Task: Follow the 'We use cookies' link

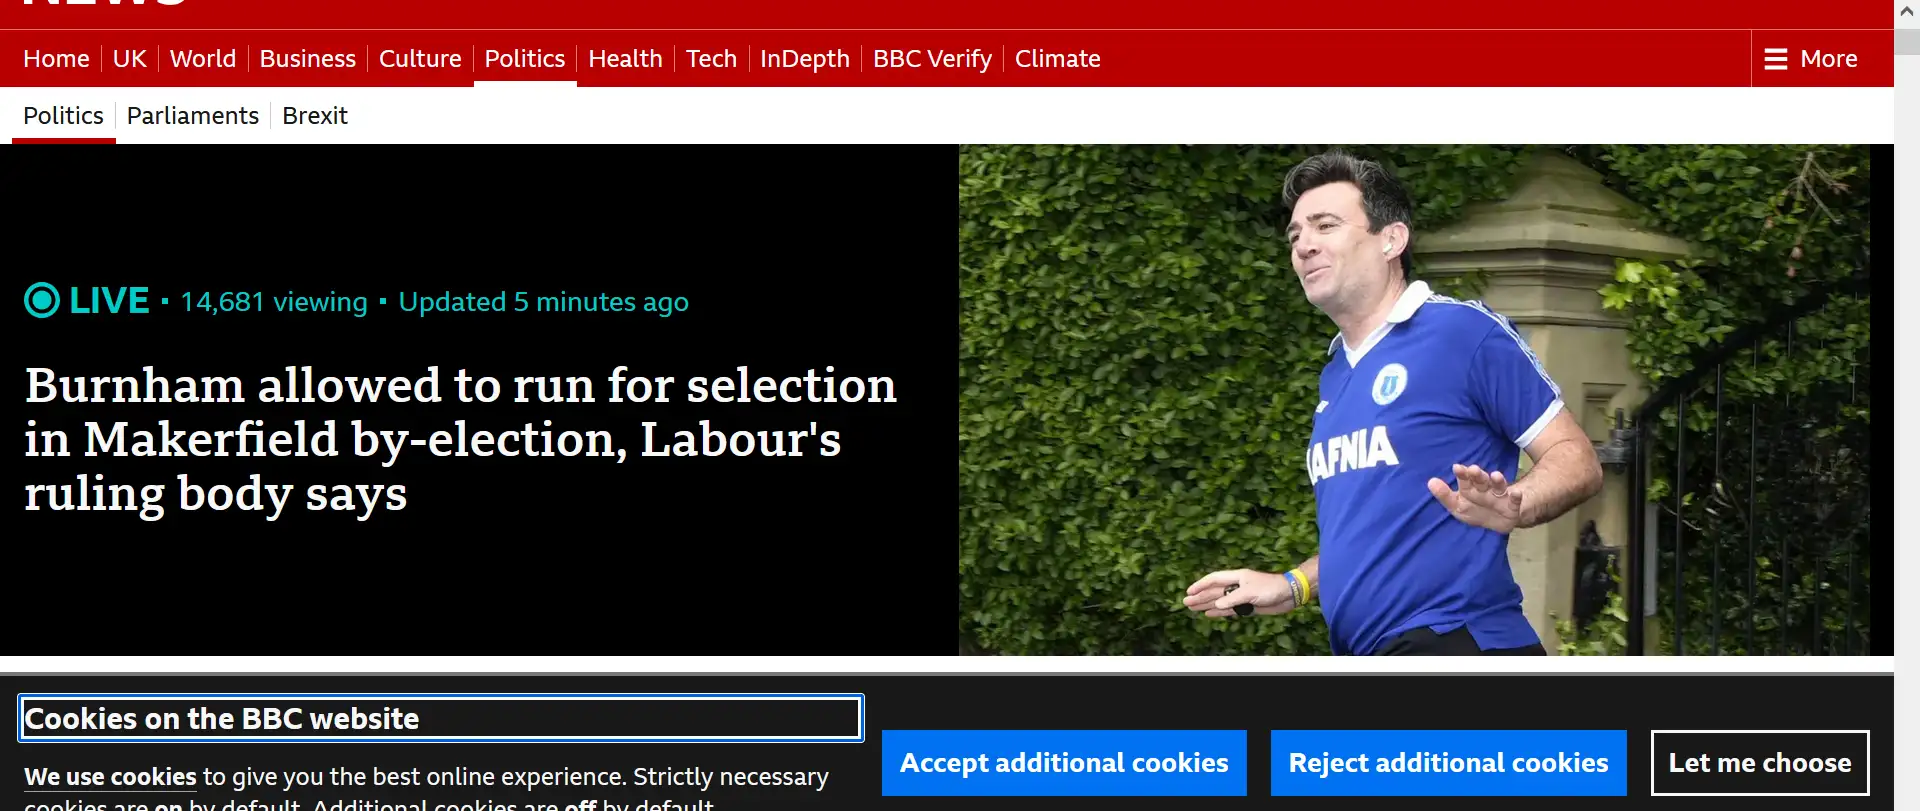Action: click(110, 777)
